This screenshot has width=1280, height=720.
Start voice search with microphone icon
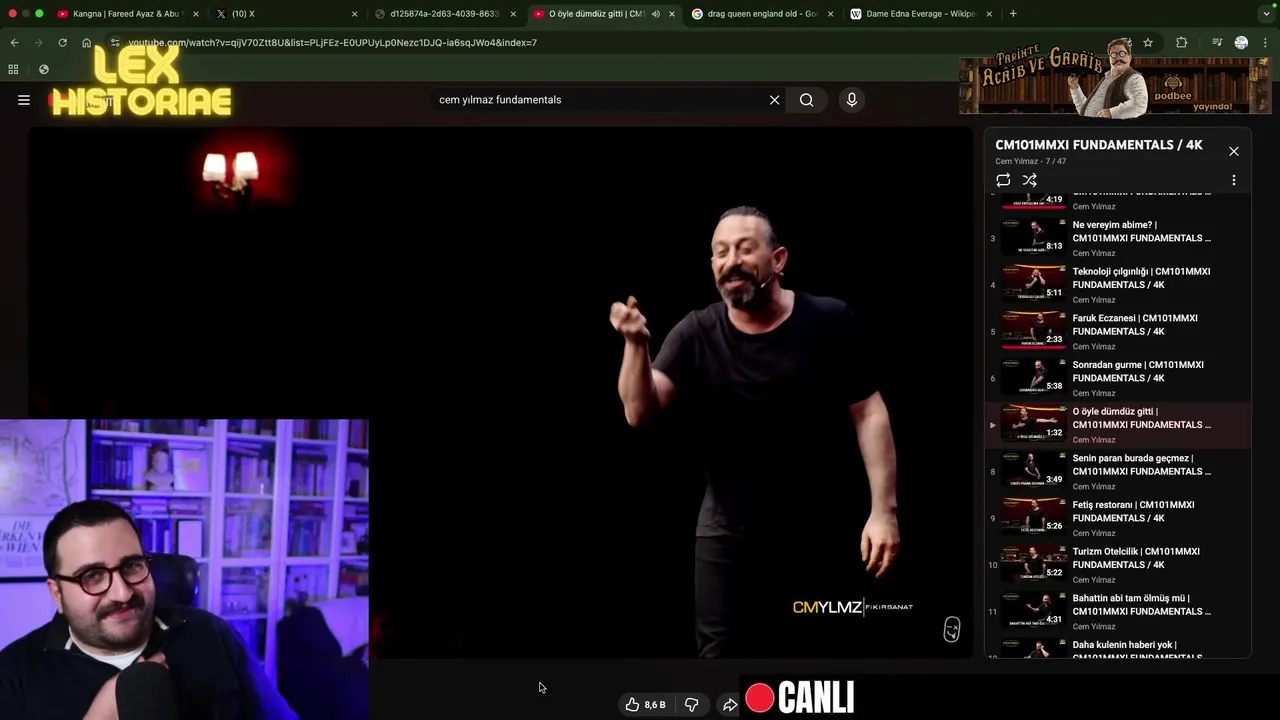pyautogui.click(x=852, y=100)
